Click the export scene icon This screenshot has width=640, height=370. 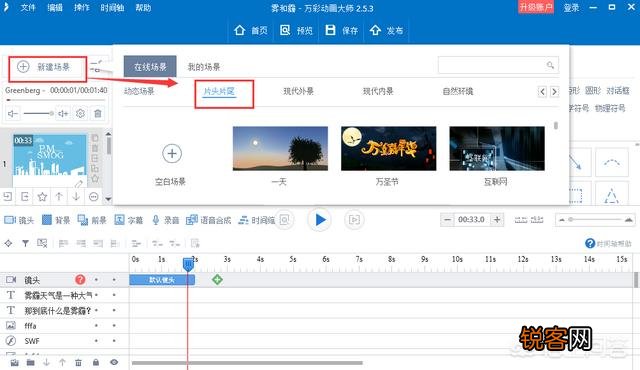point(24,197)
